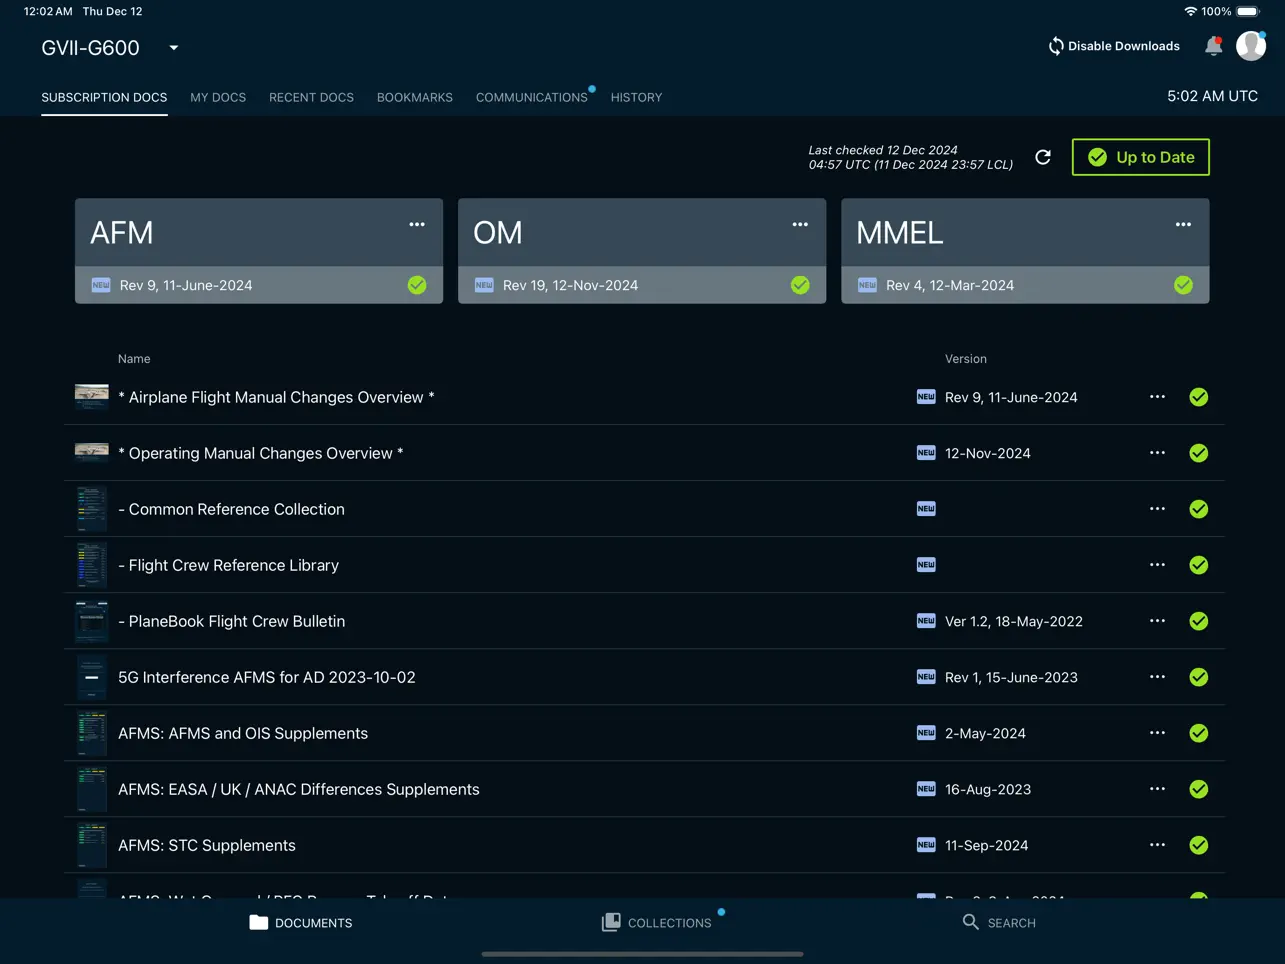Viewport: 1285px width, 964px height.
Task: Click the Wi-Fi indicator in status bar
Action: point(1190,12)
